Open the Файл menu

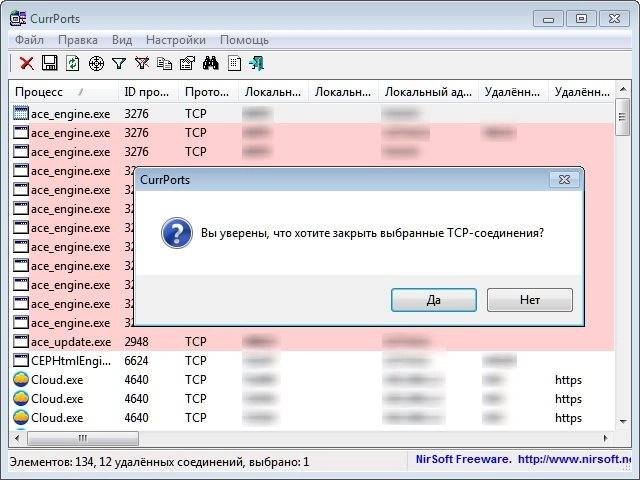click(x=29, y=40)
